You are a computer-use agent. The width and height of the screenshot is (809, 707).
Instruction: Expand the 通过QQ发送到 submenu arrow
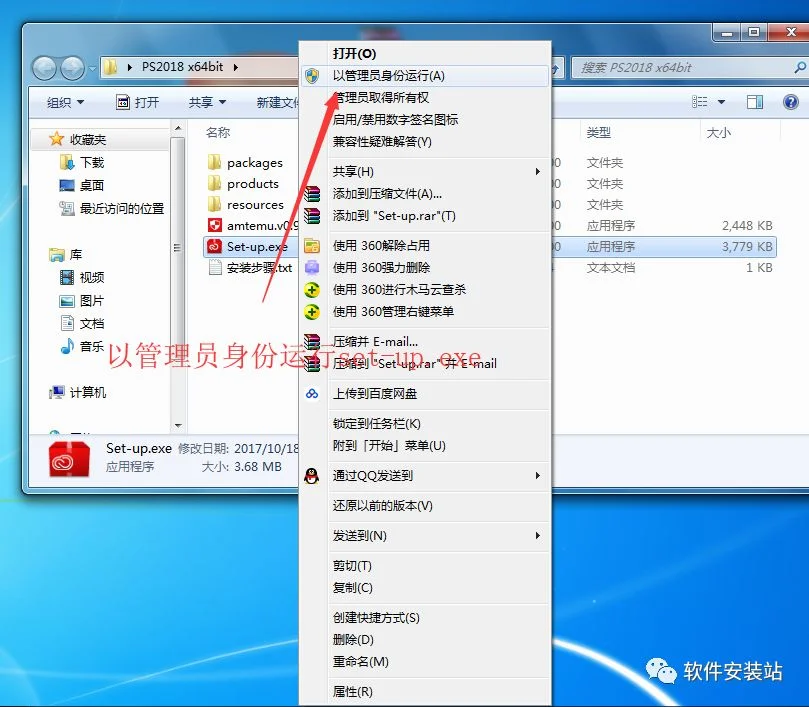click(538, 475)
